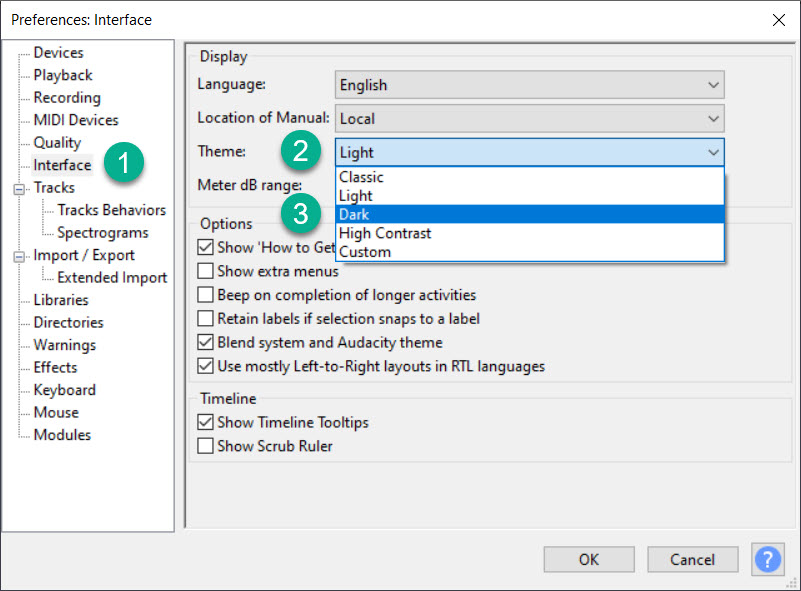801x591 pixels.
Task: Enable Retain labels if selection snaps
Action: click(205, 318)
